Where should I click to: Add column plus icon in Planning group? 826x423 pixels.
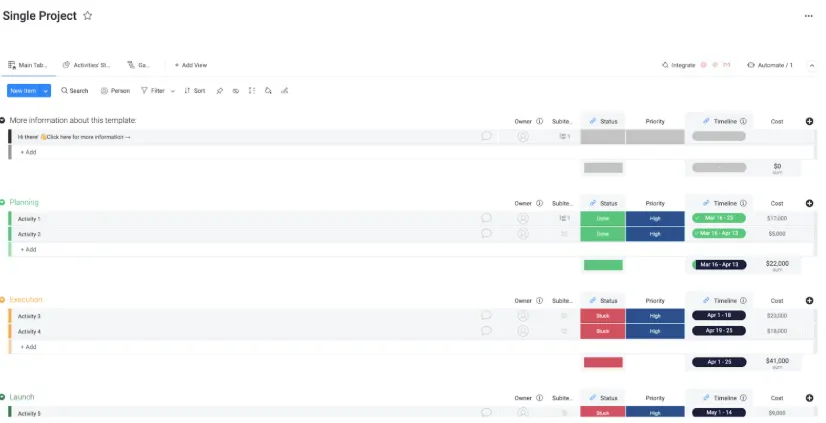pyautogui.click(x=809, y=203)
